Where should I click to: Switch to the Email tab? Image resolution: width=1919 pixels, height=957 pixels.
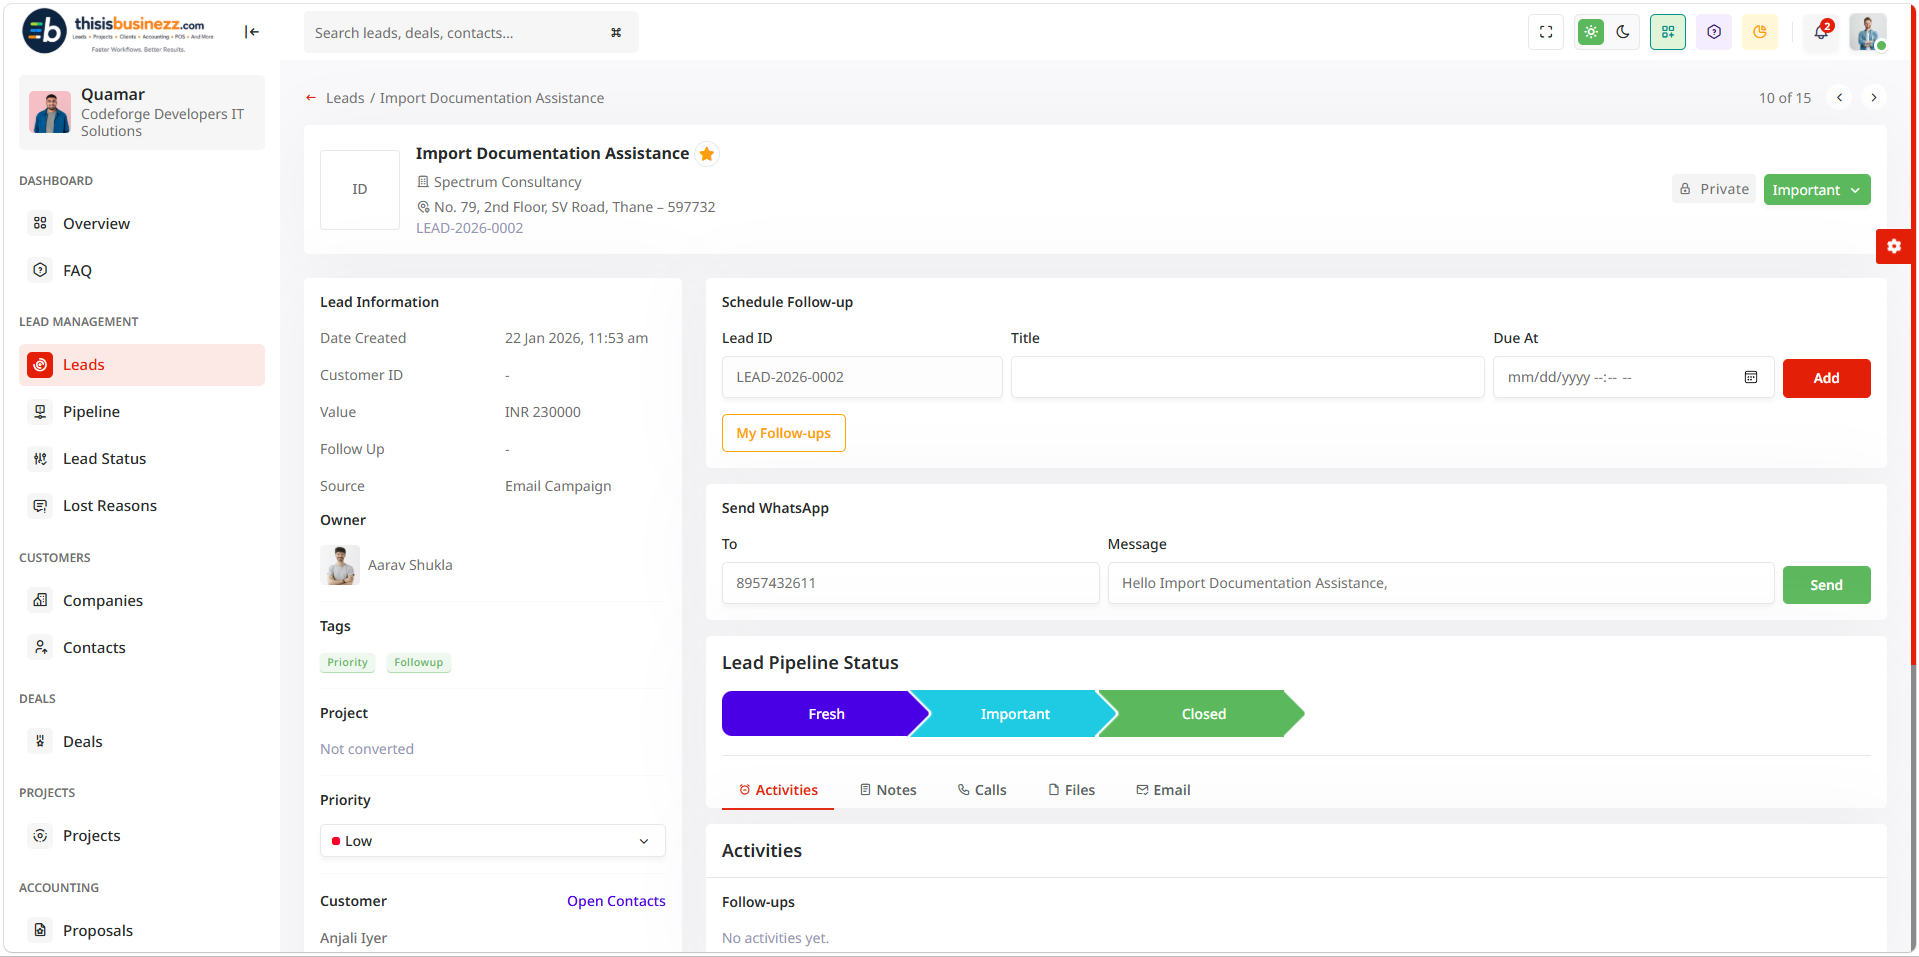point(1163,790)
